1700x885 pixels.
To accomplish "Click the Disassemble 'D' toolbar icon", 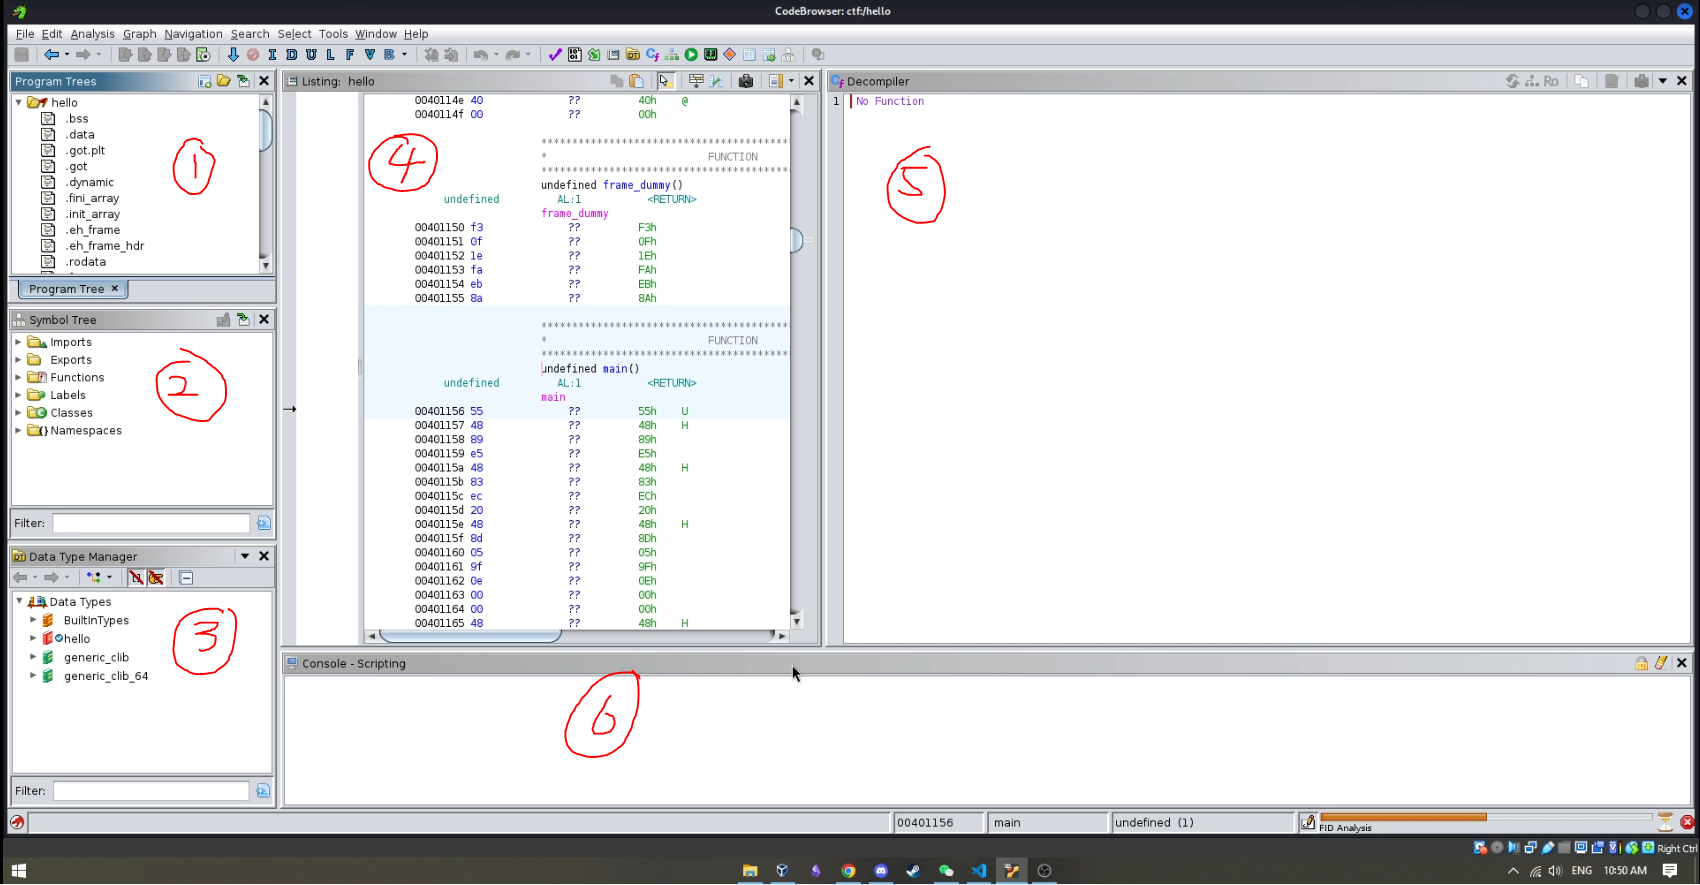I will point(291,55).
